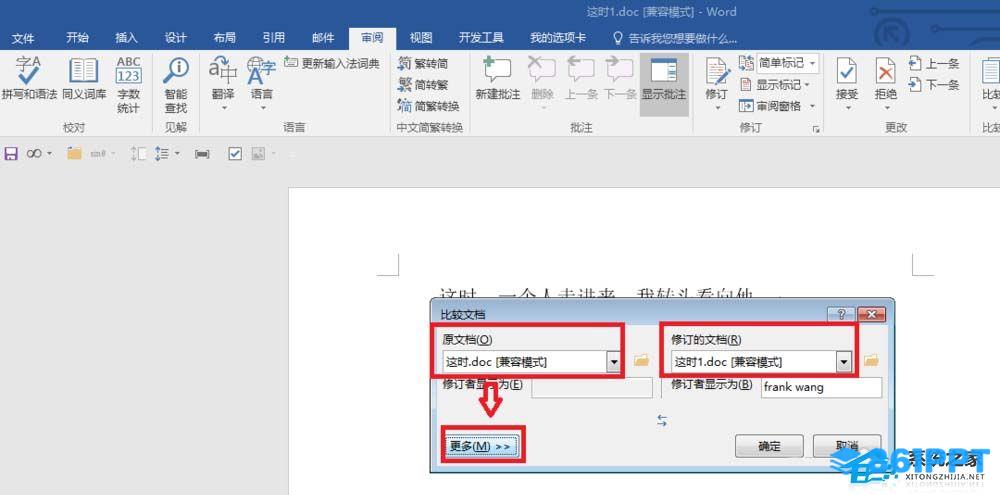Click the 这时.doc original document combo box
This screenshot has height=495, width=1000.
click(532, 362)
